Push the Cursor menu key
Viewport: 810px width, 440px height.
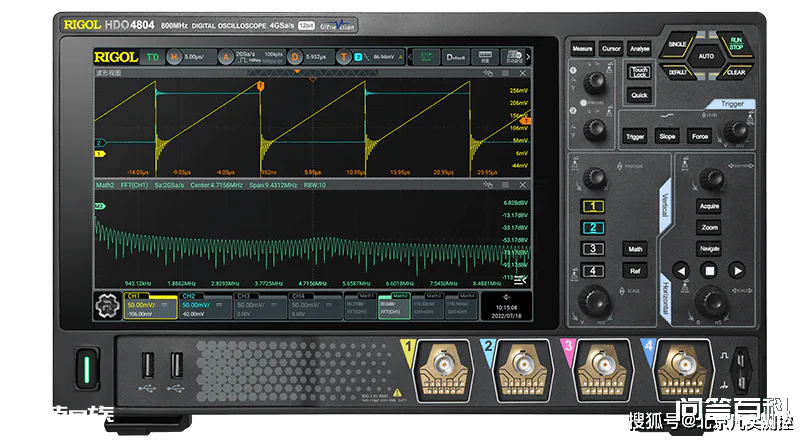[611, 49]
